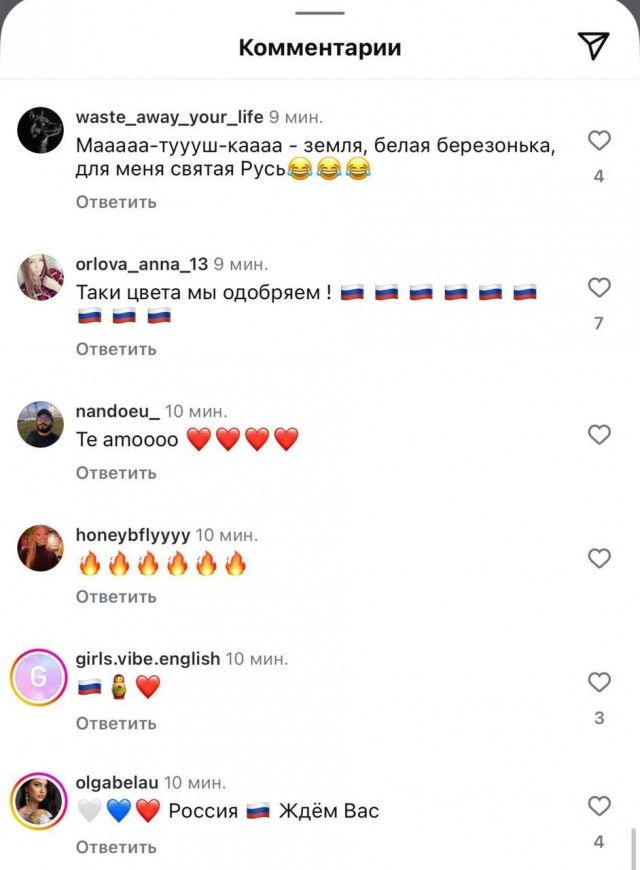640x870 pixels.
Task: Like waste_away_your_life's comment
Action: point(599,140)
